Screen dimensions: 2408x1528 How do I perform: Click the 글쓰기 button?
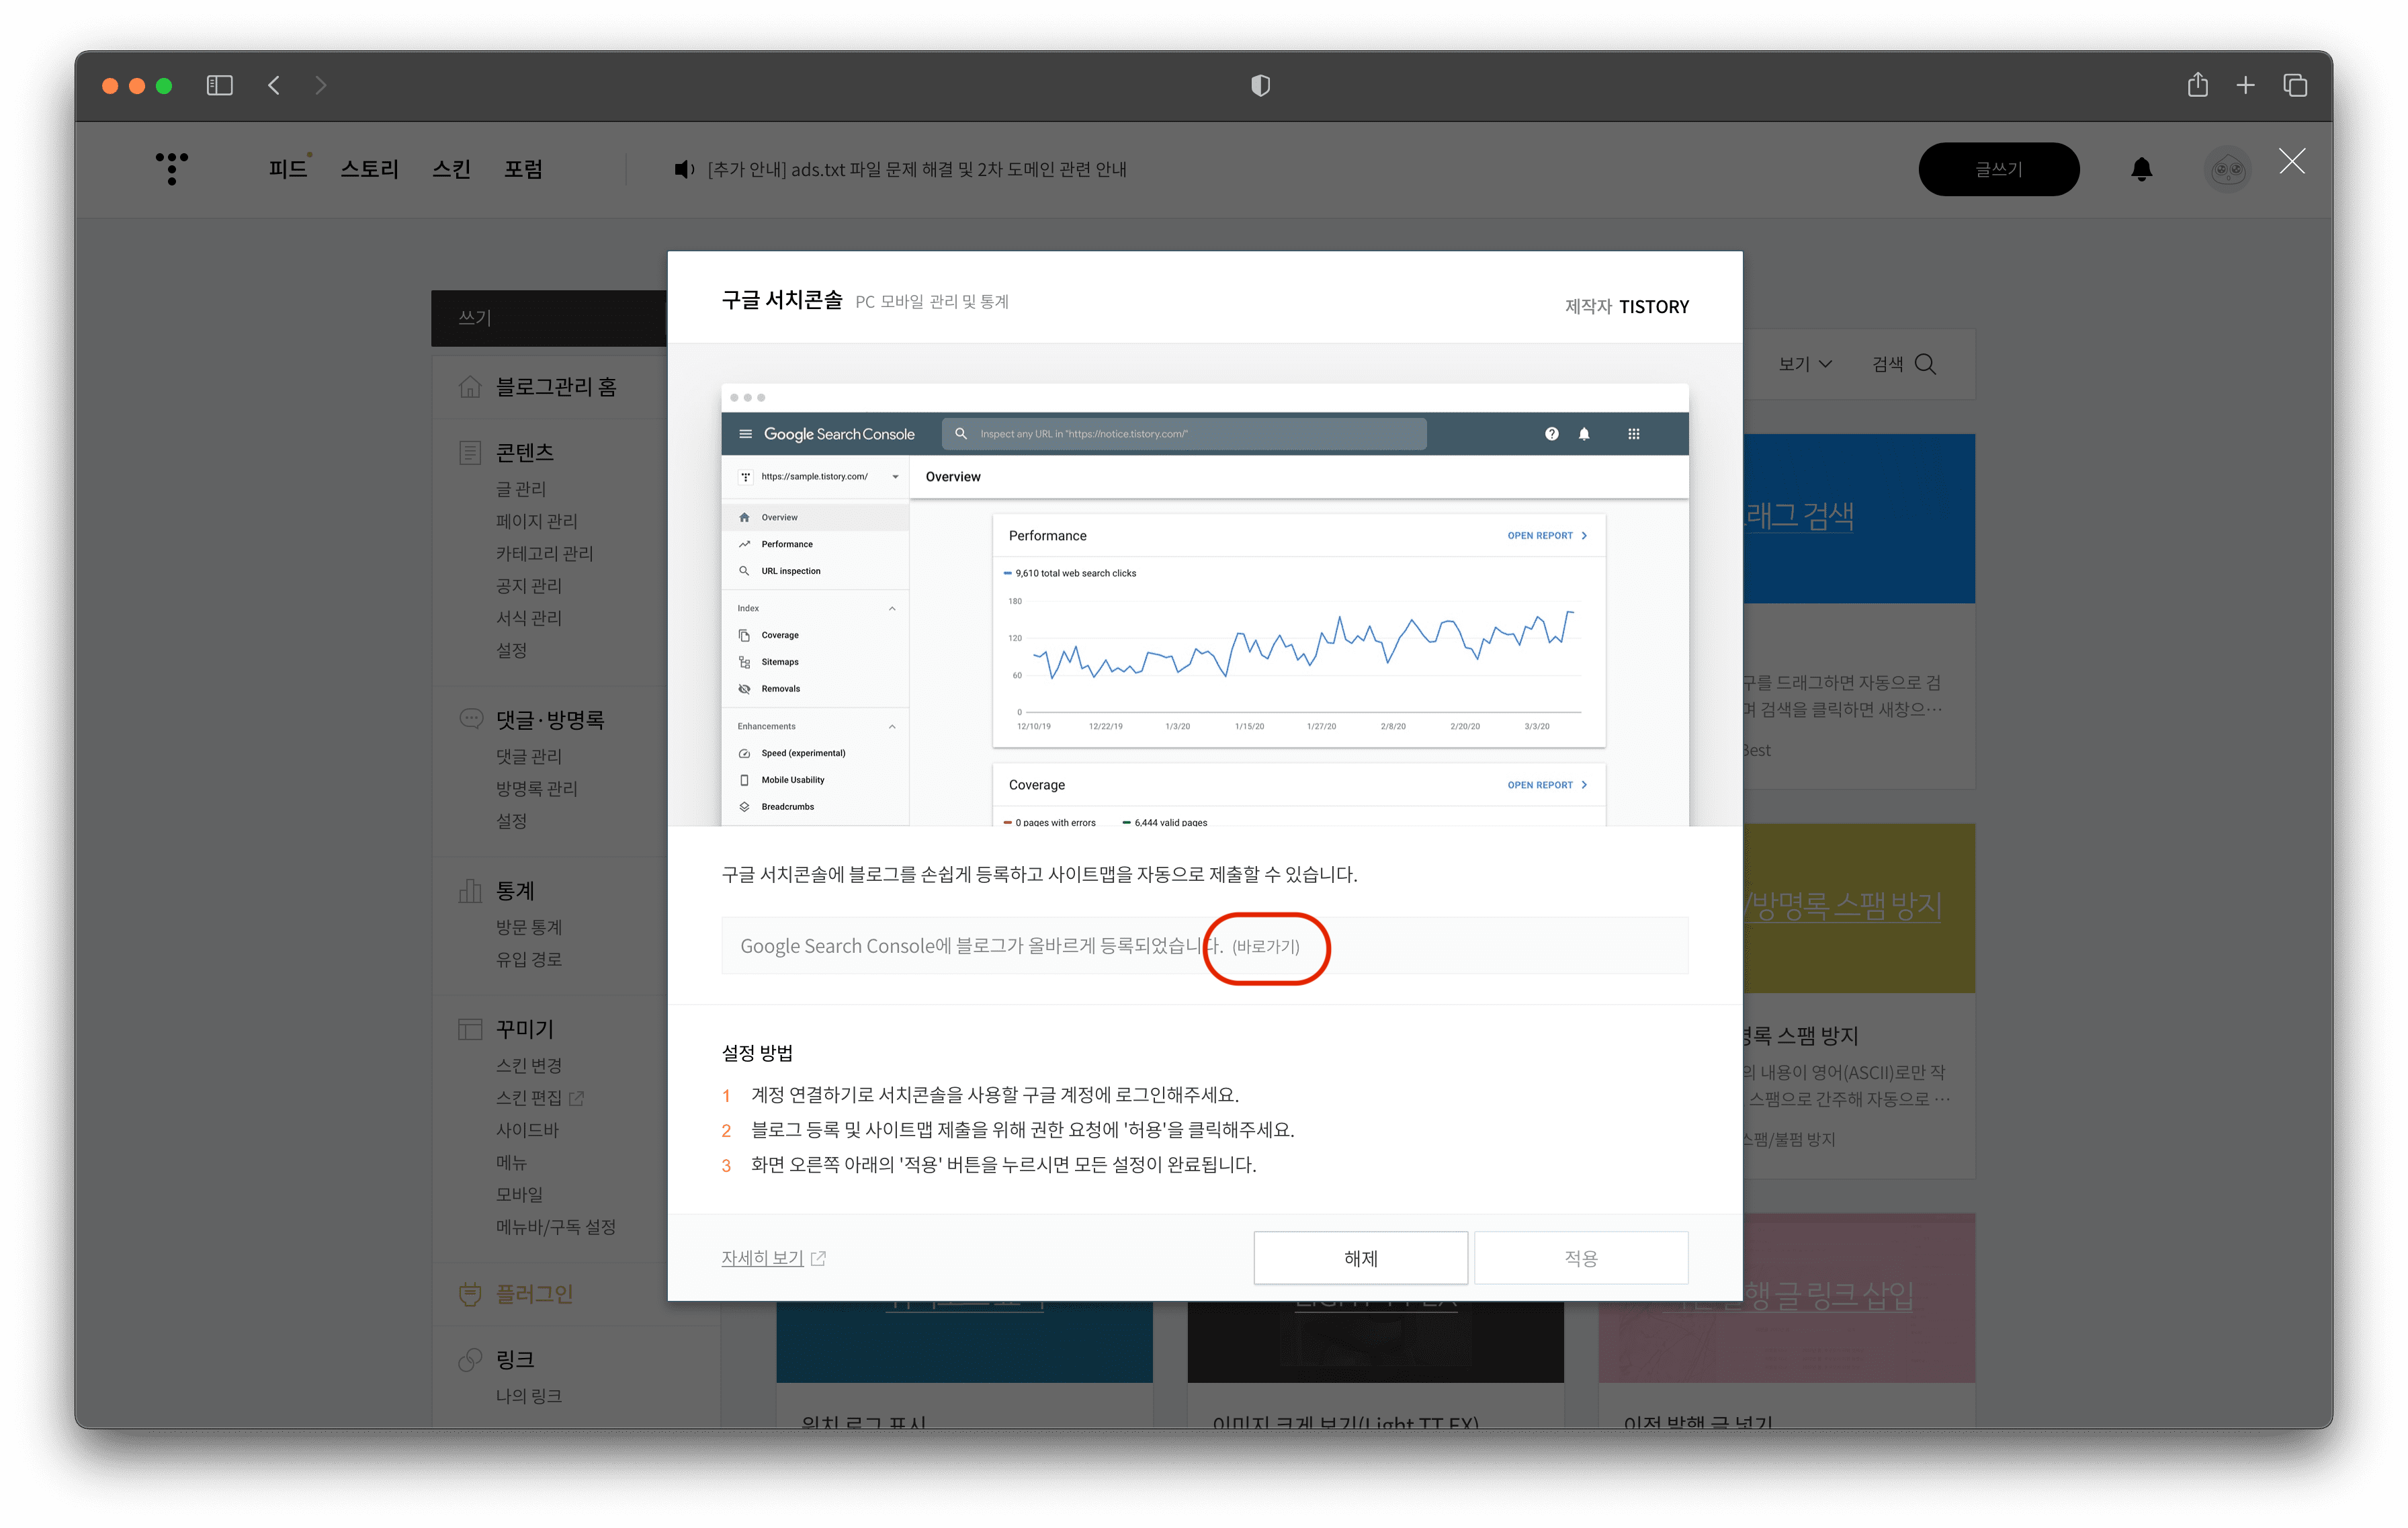pyautogui.click(x=1998, y=169)
